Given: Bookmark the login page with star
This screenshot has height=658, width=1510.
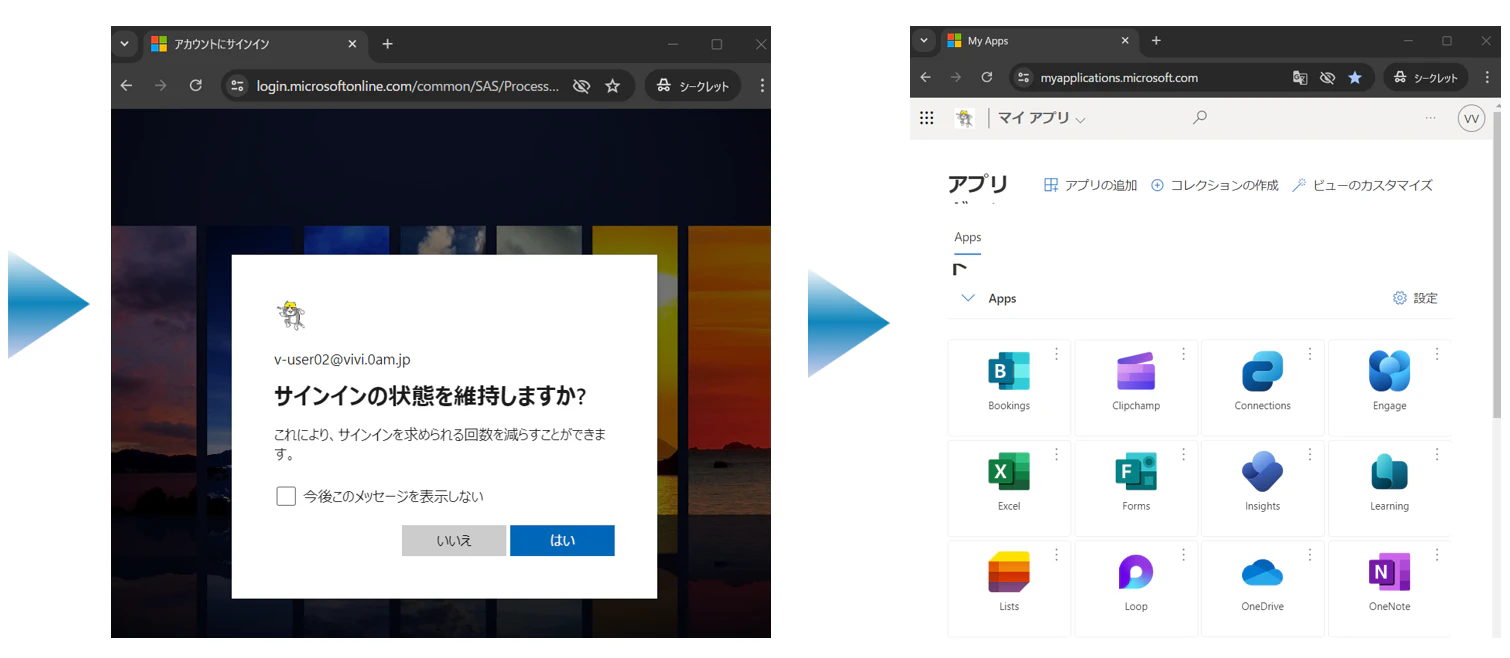Looking at the screenshot, I should 612,86.
